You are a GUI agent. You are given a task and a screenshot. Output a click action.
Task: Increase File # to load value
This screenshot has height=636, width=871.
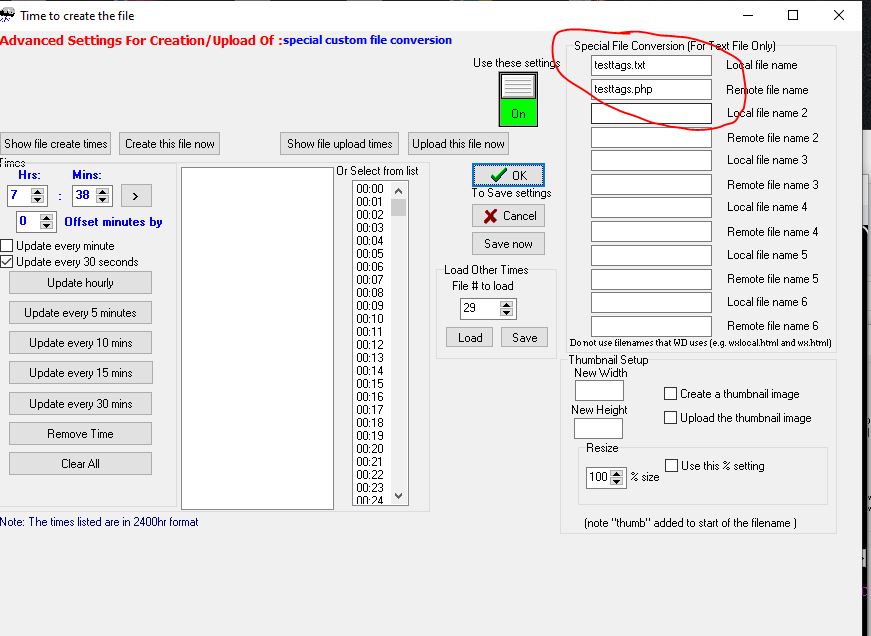click(x=506, y=304)
